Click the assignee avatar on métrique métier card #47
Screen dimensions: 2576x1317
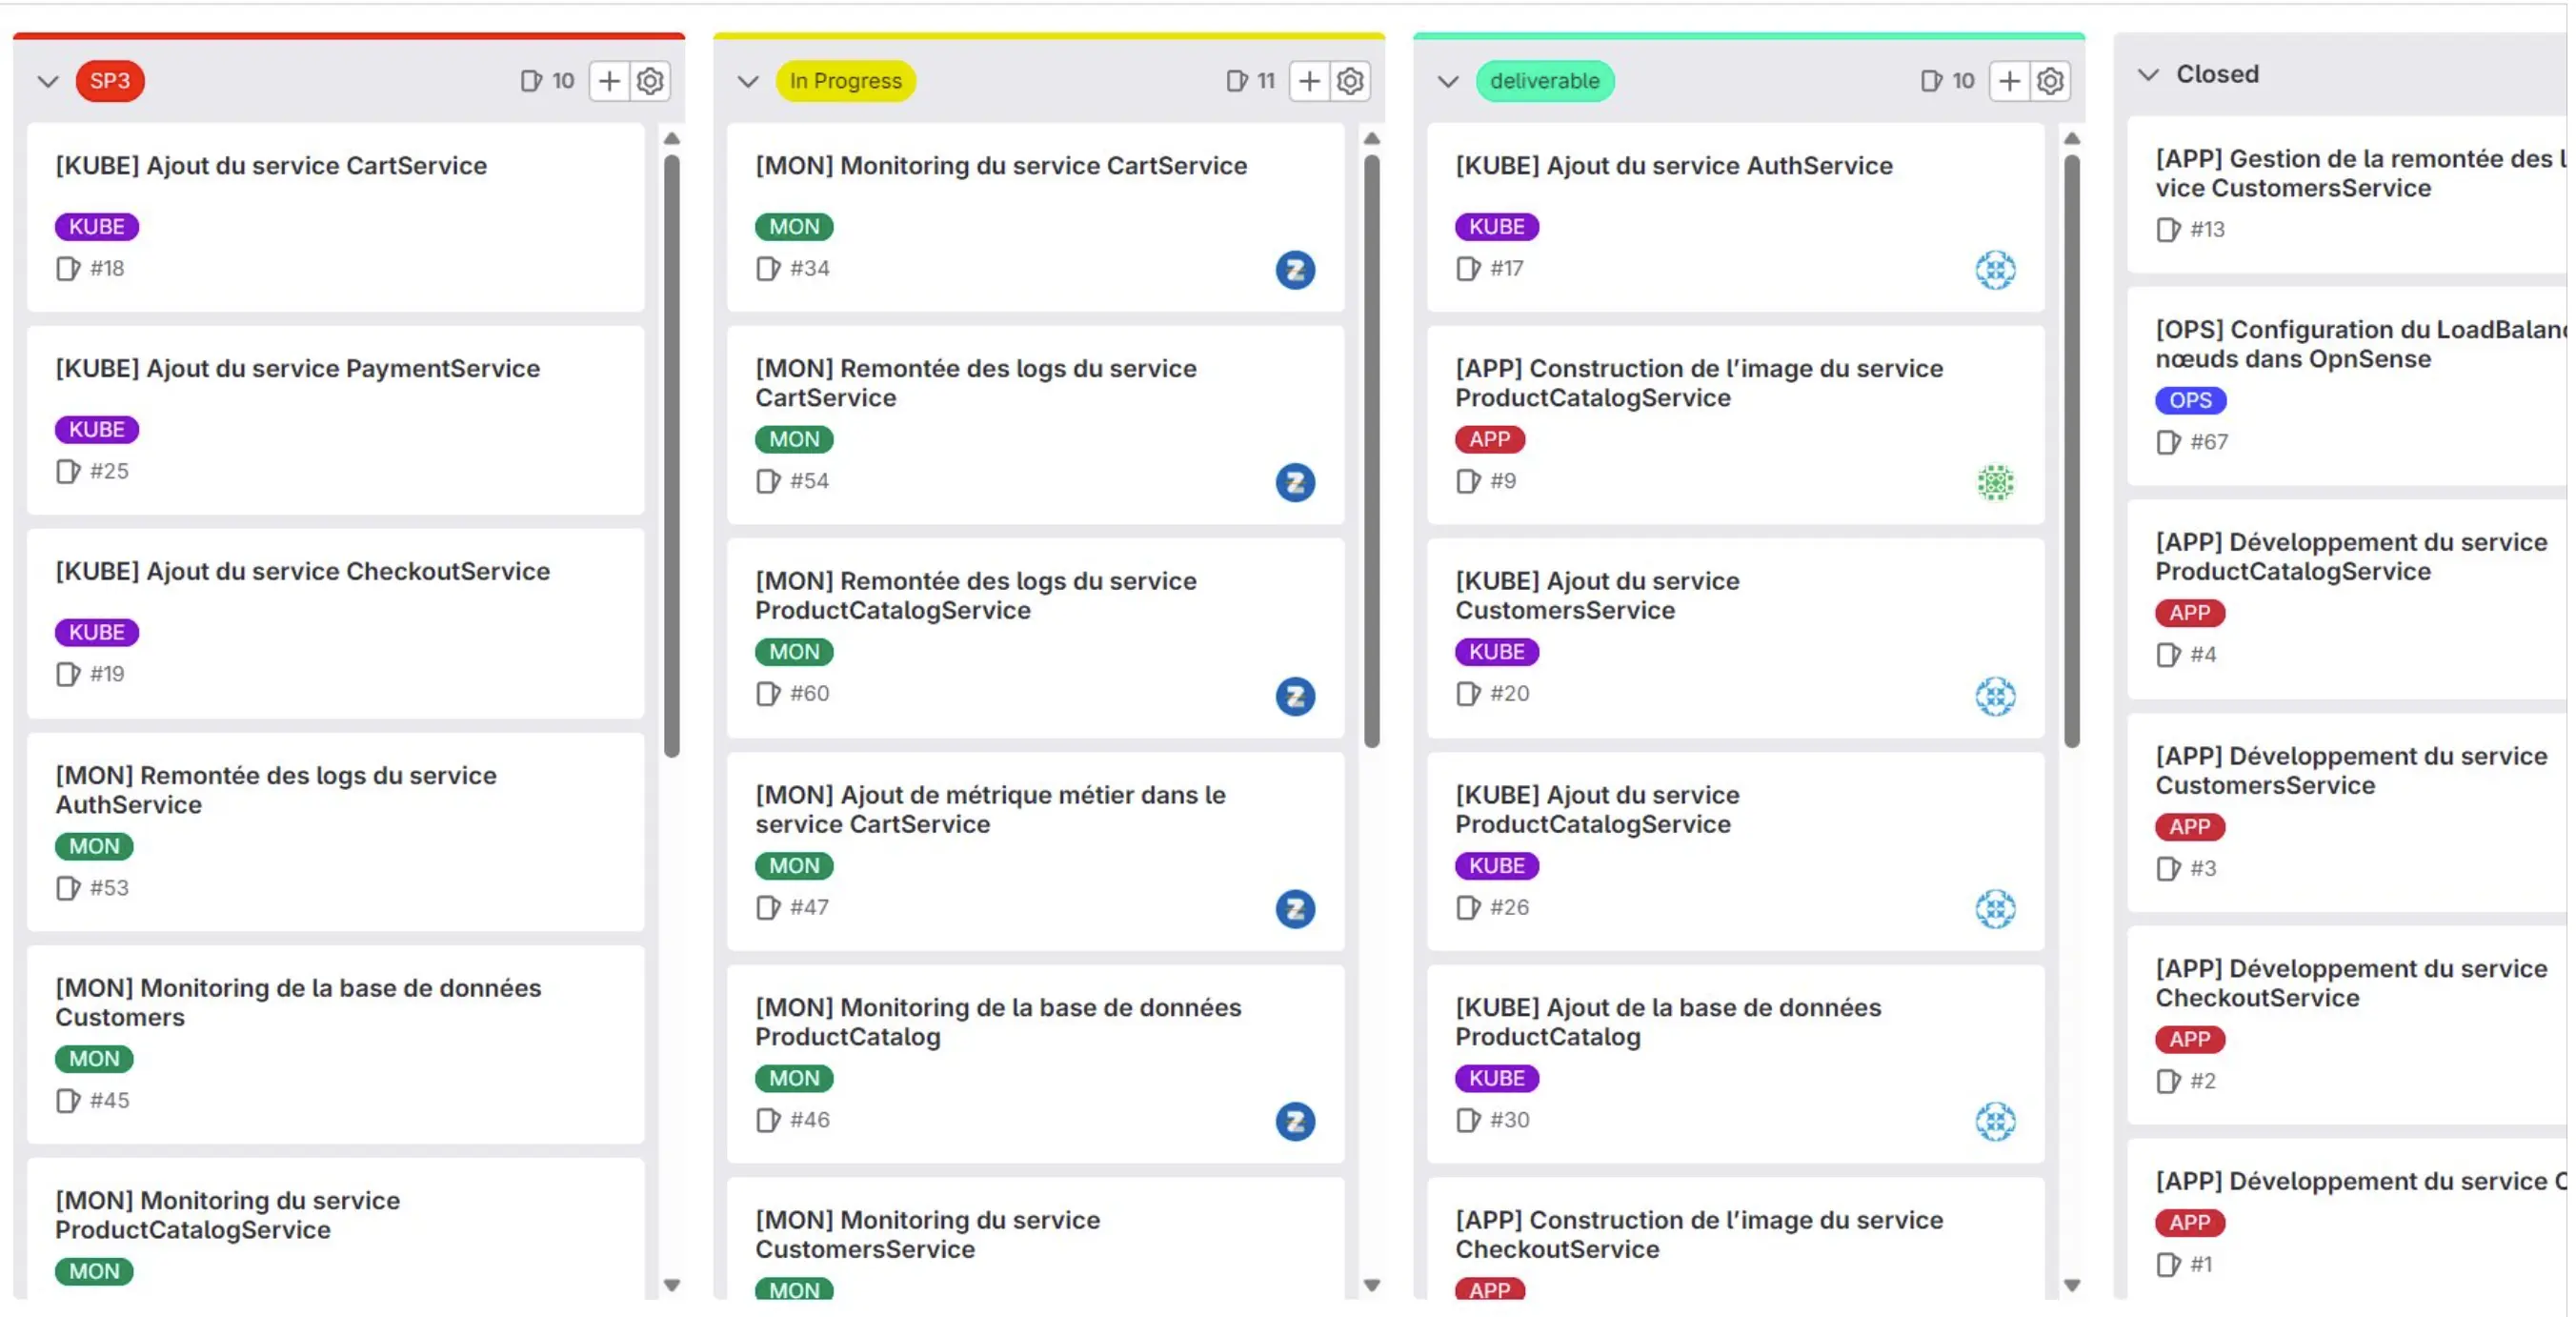[1295, 908]
